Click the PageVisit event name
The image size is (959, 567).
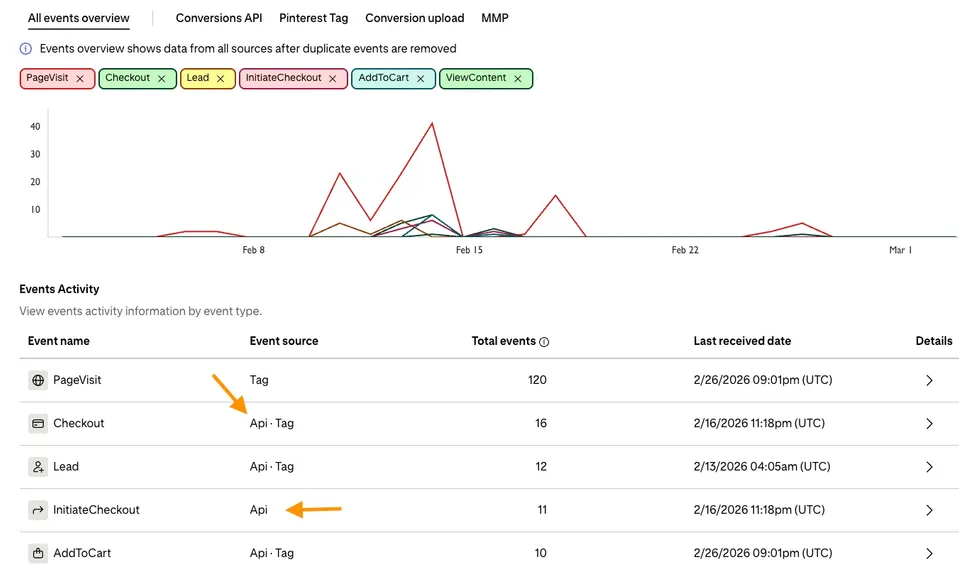(x=77, y=380)
